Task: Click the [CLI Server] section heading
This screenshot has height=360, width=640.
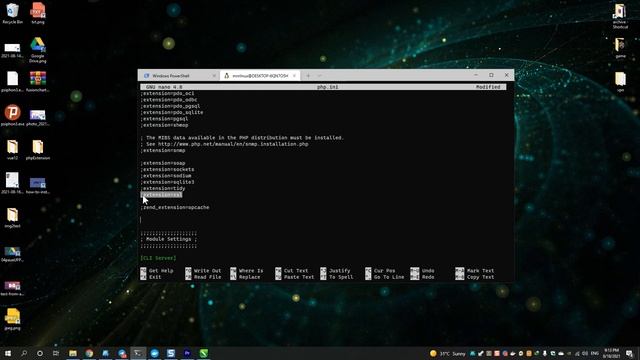Action: click(x=158, y=258)
